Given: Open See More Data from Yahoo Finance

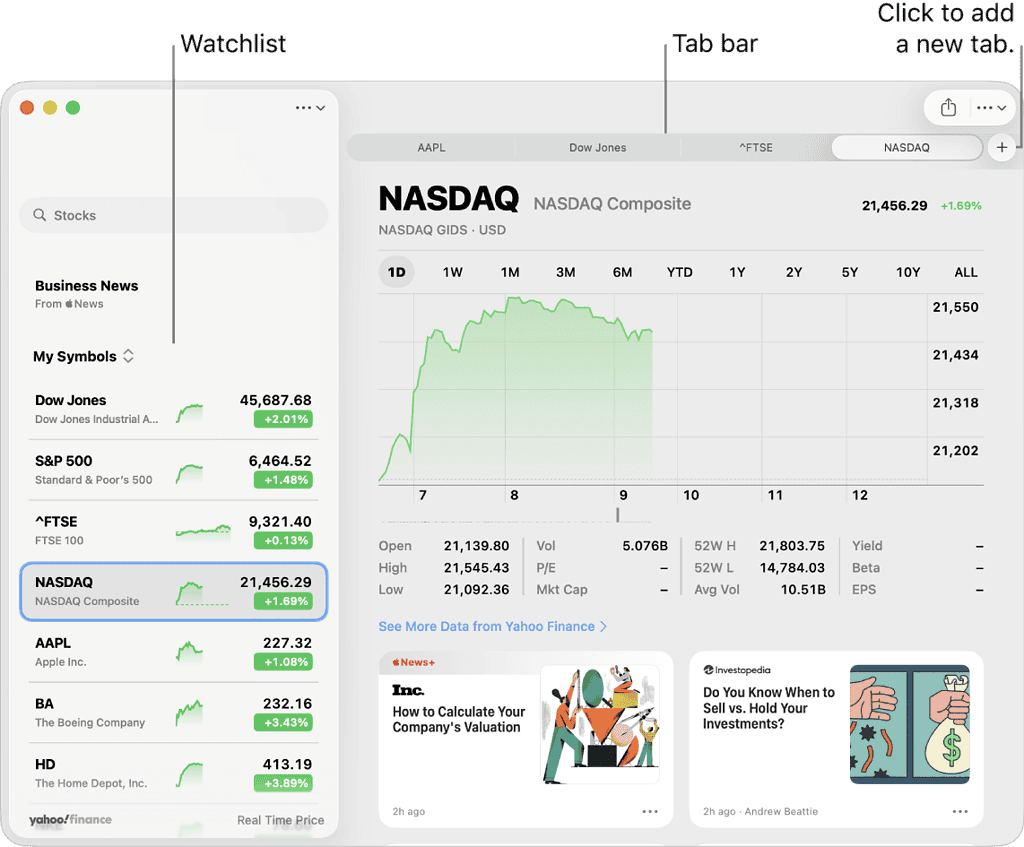Looking at the screenshot, I should point(493,626).
